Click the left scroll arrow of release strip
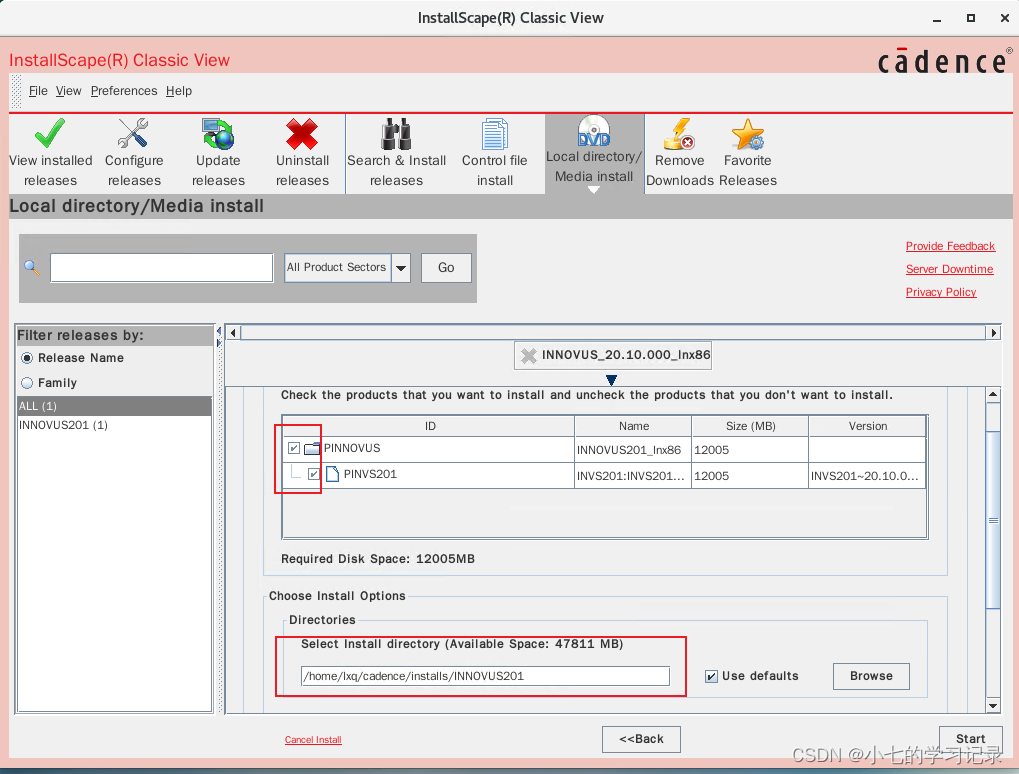Viewport: 1019px width, 774px height. click(x=233, y=333)
